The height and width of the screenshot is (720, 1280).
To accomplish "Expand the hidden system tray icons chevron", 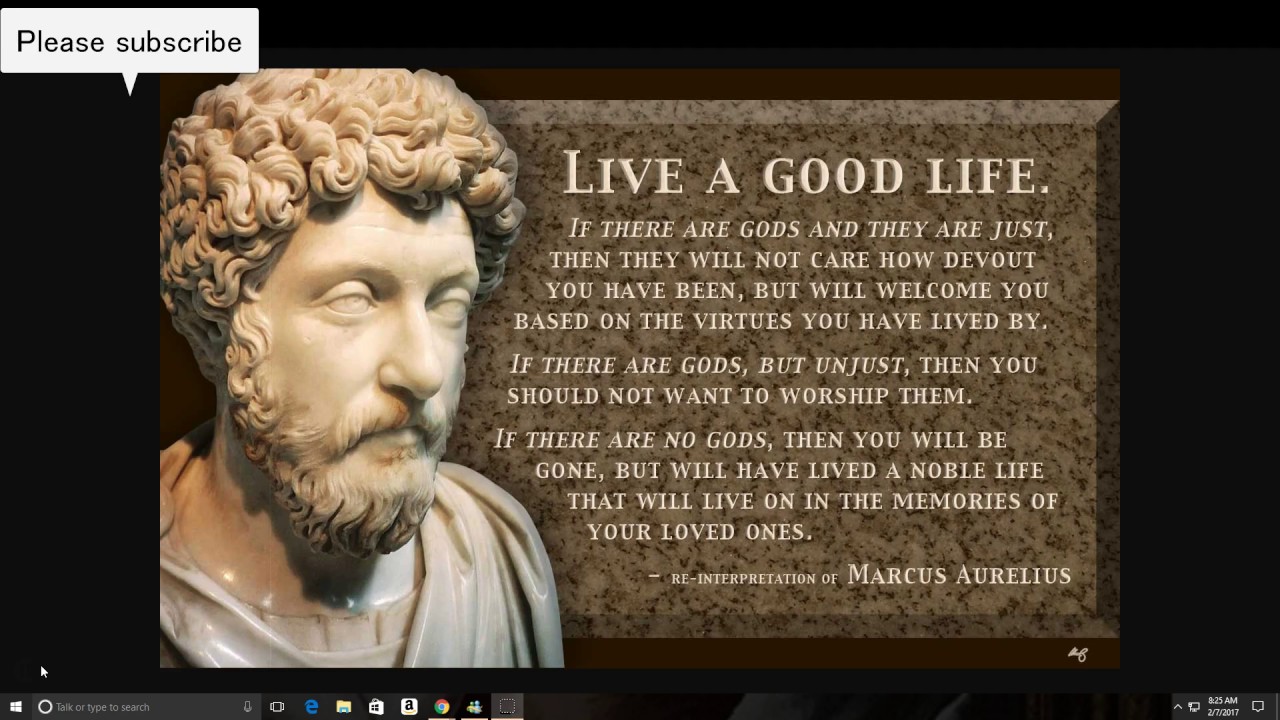I will 1177,707.
